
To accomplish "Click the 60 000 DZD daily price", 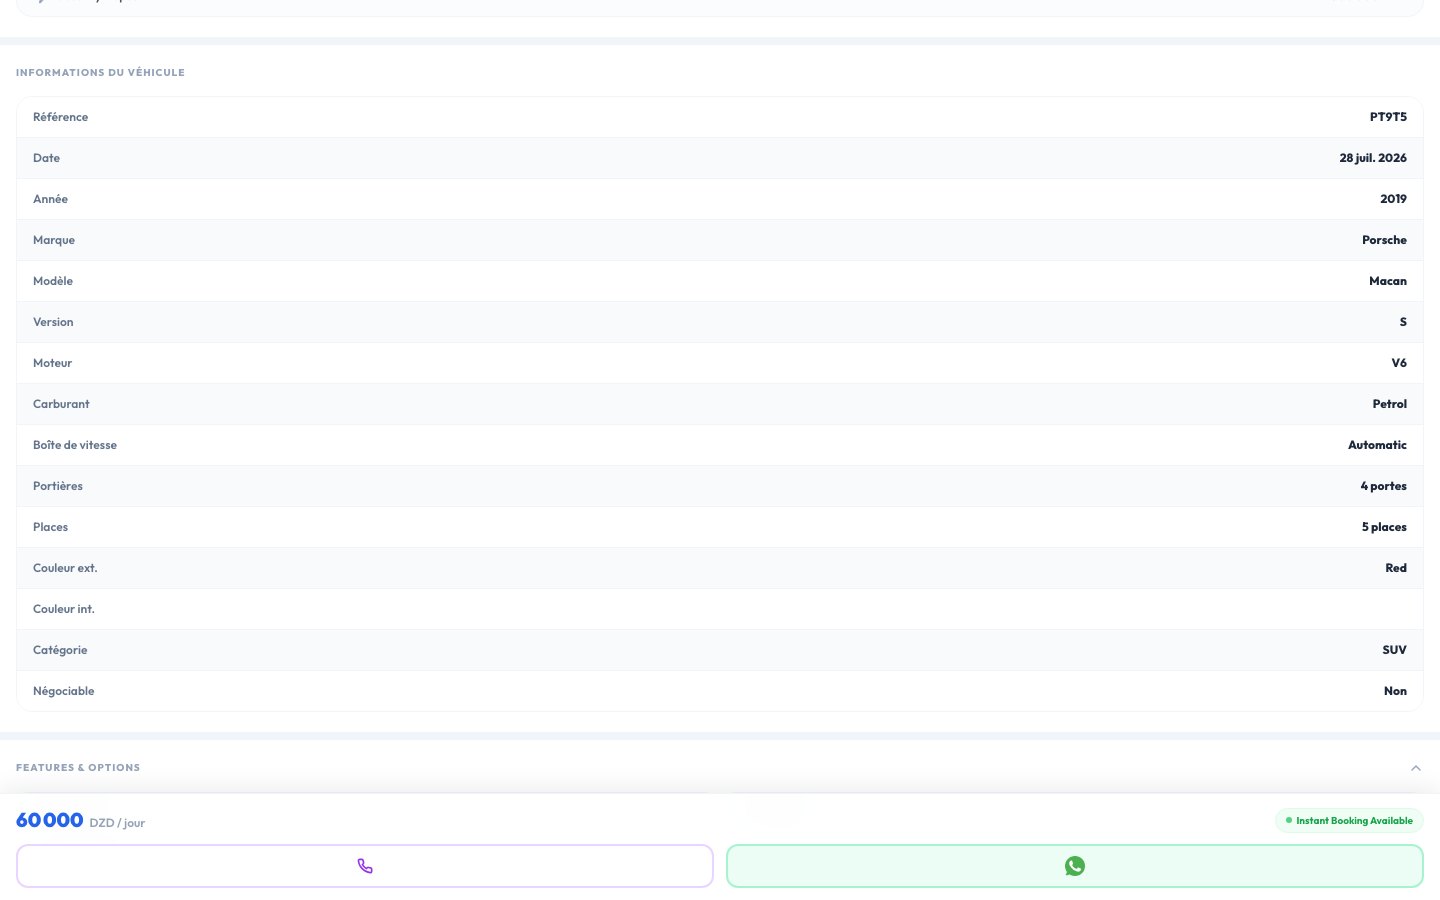I will pos(80,821).
